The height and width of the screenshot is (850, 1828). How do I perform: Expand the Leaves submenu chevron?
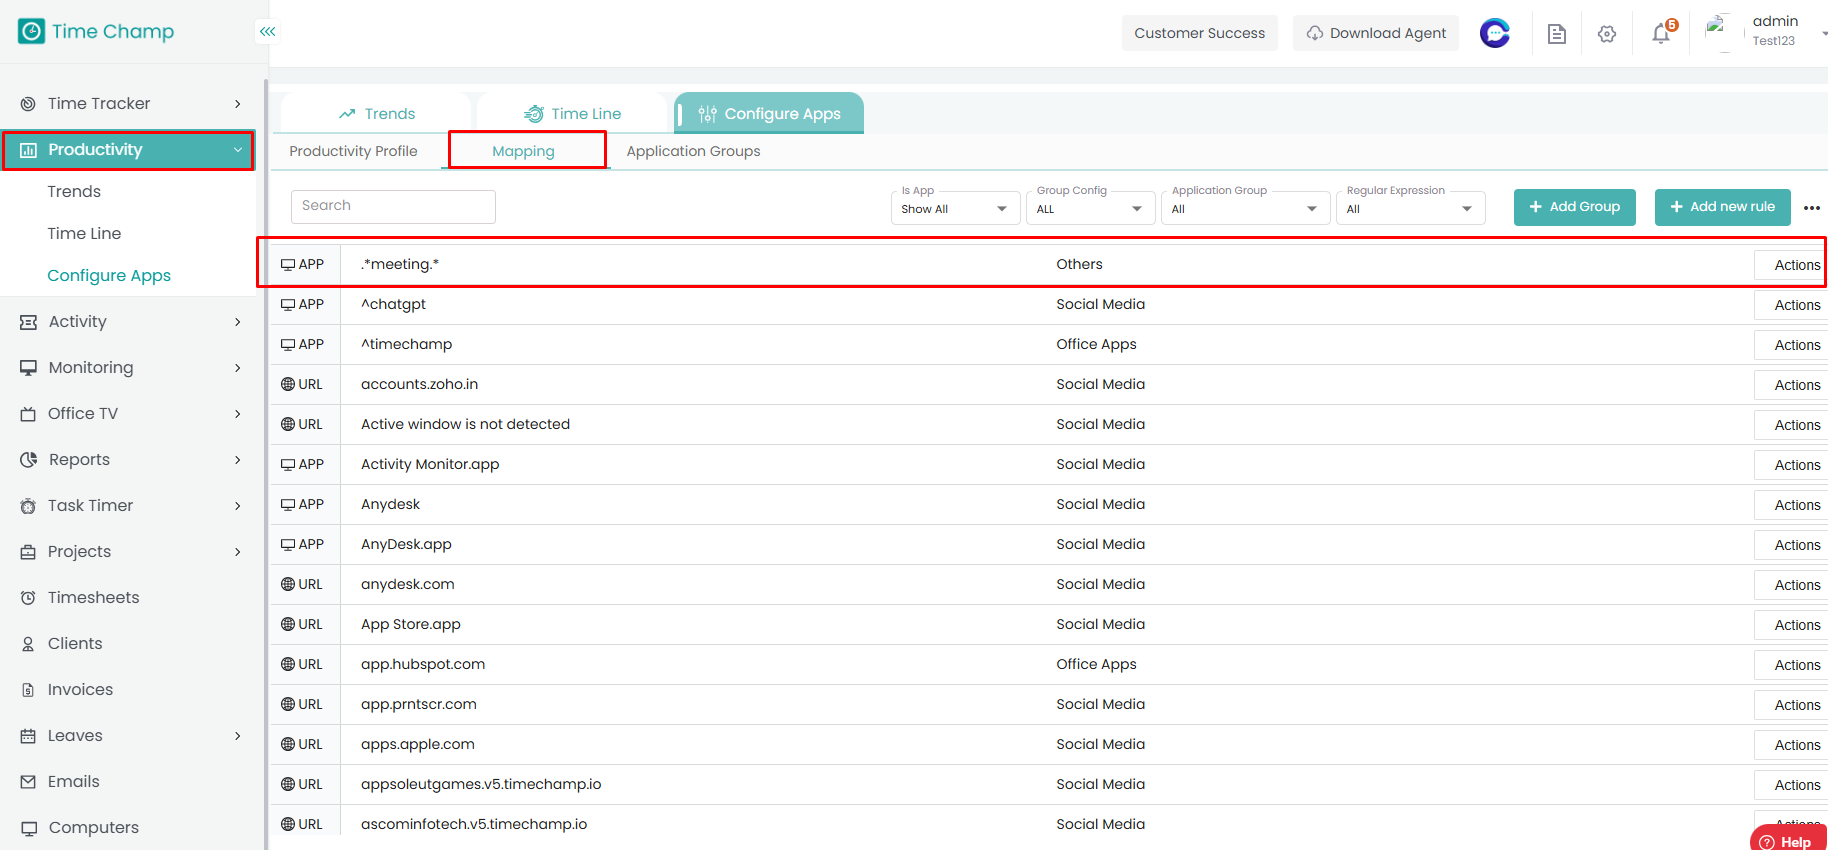click(x=238, y=736)
